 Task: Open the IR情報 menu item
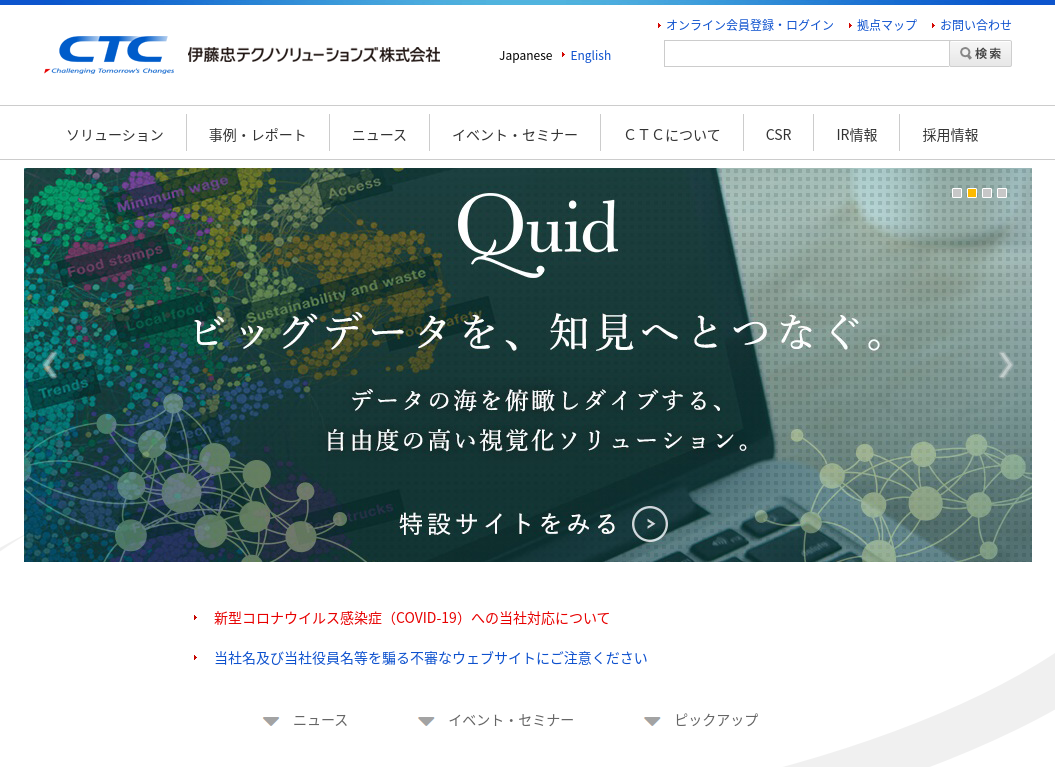click(x=857, y=135)
